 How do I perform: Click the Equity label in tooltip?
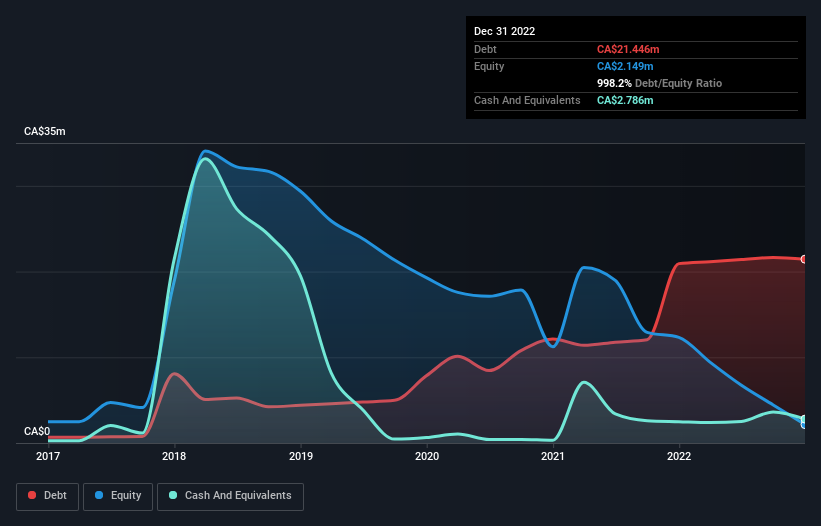(489, 66)
